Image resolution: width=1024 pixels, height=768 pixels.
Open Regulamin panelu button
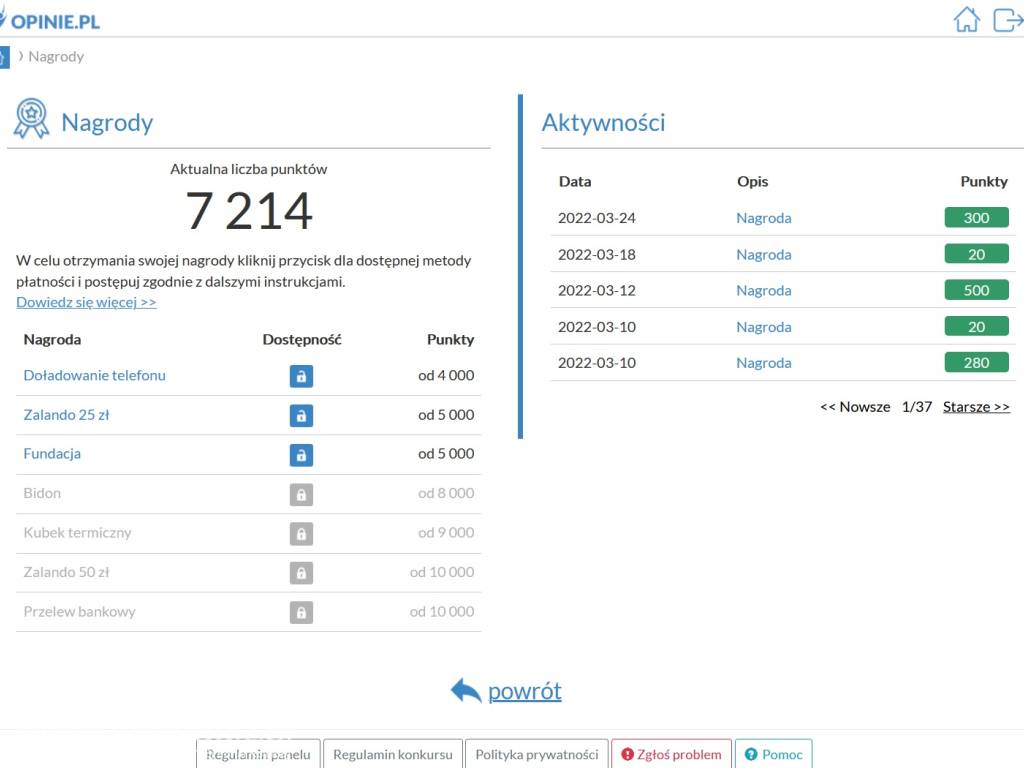pyautogui.click(x=258, y=754)
